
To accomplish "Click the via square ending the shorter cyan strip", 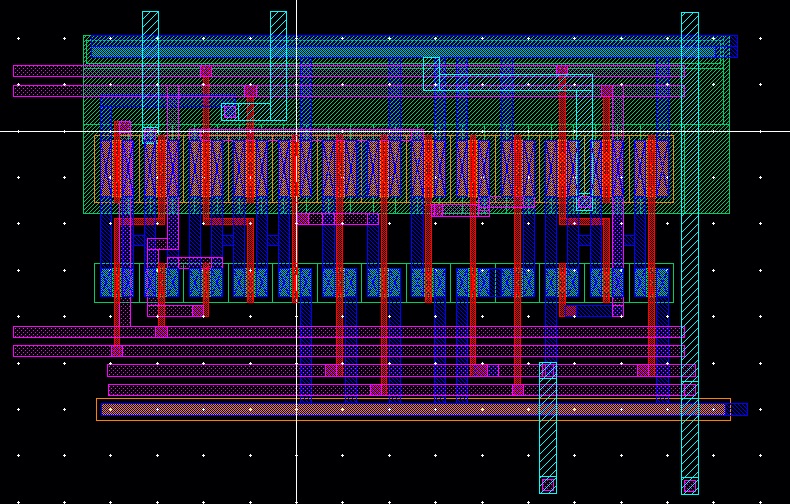I will [548, 485].
